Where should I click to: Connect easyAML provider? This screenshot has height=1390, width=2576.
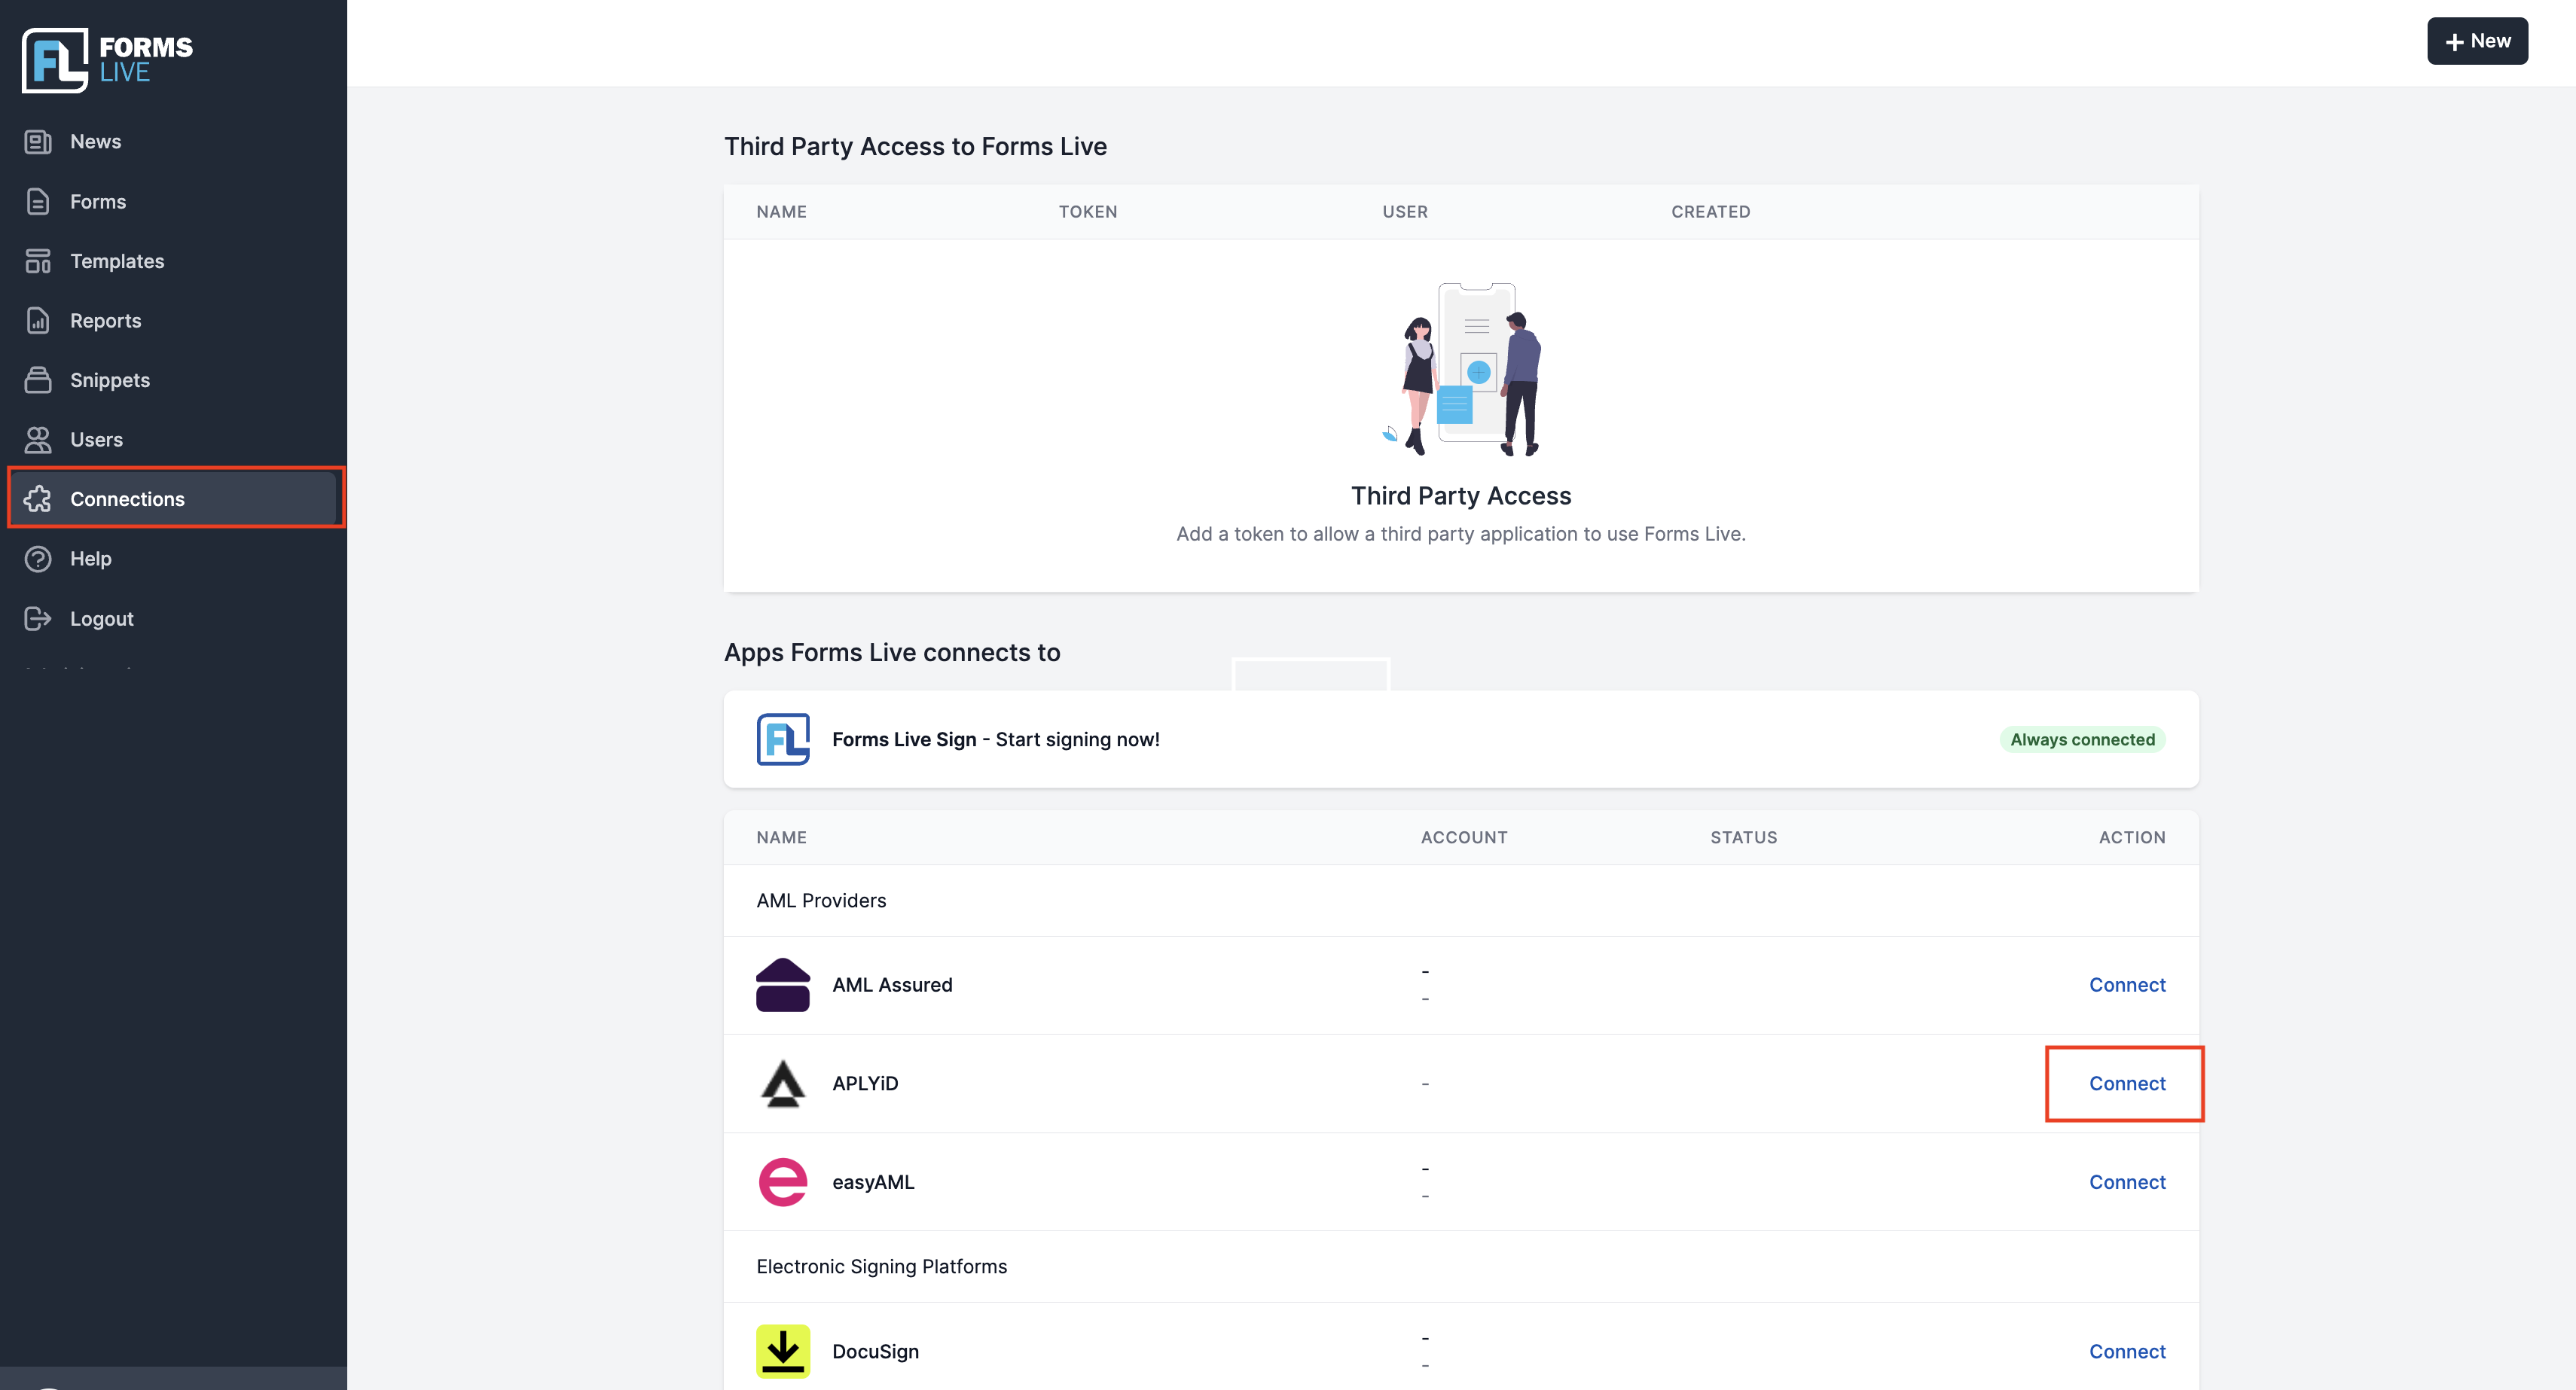click(x=2127, y=1182)
